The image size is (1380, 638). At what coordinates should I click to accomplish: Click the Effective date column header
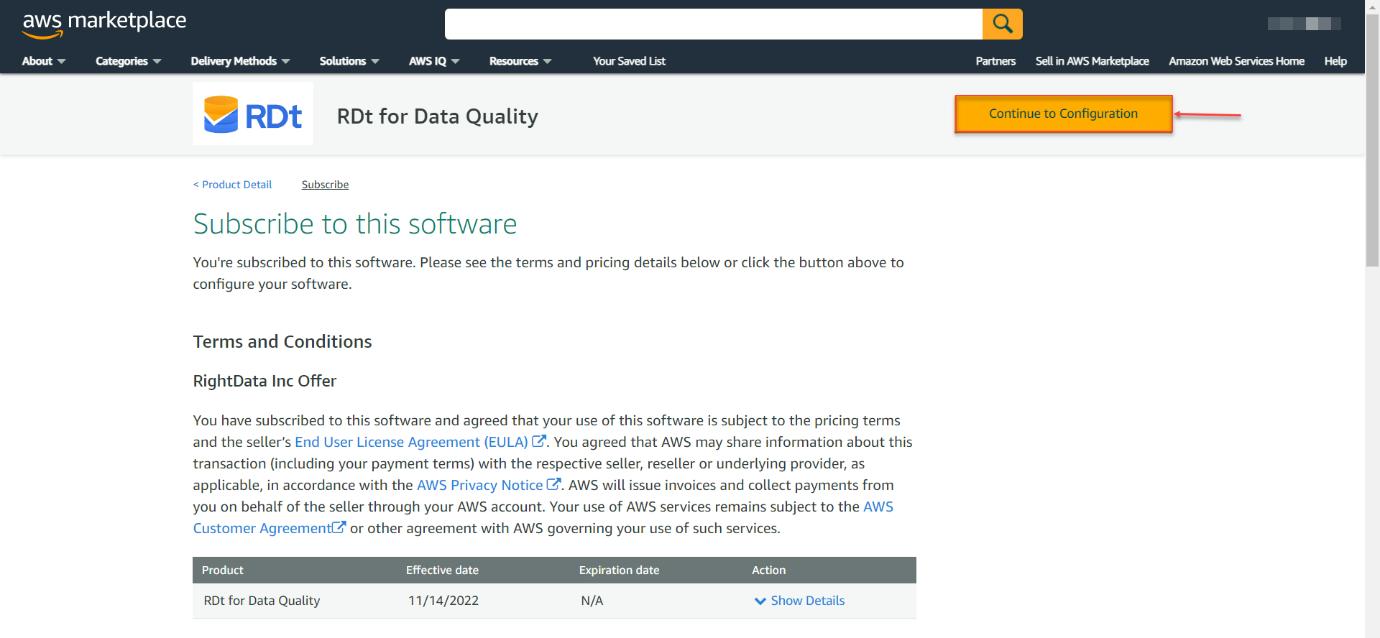coord(442,570)
